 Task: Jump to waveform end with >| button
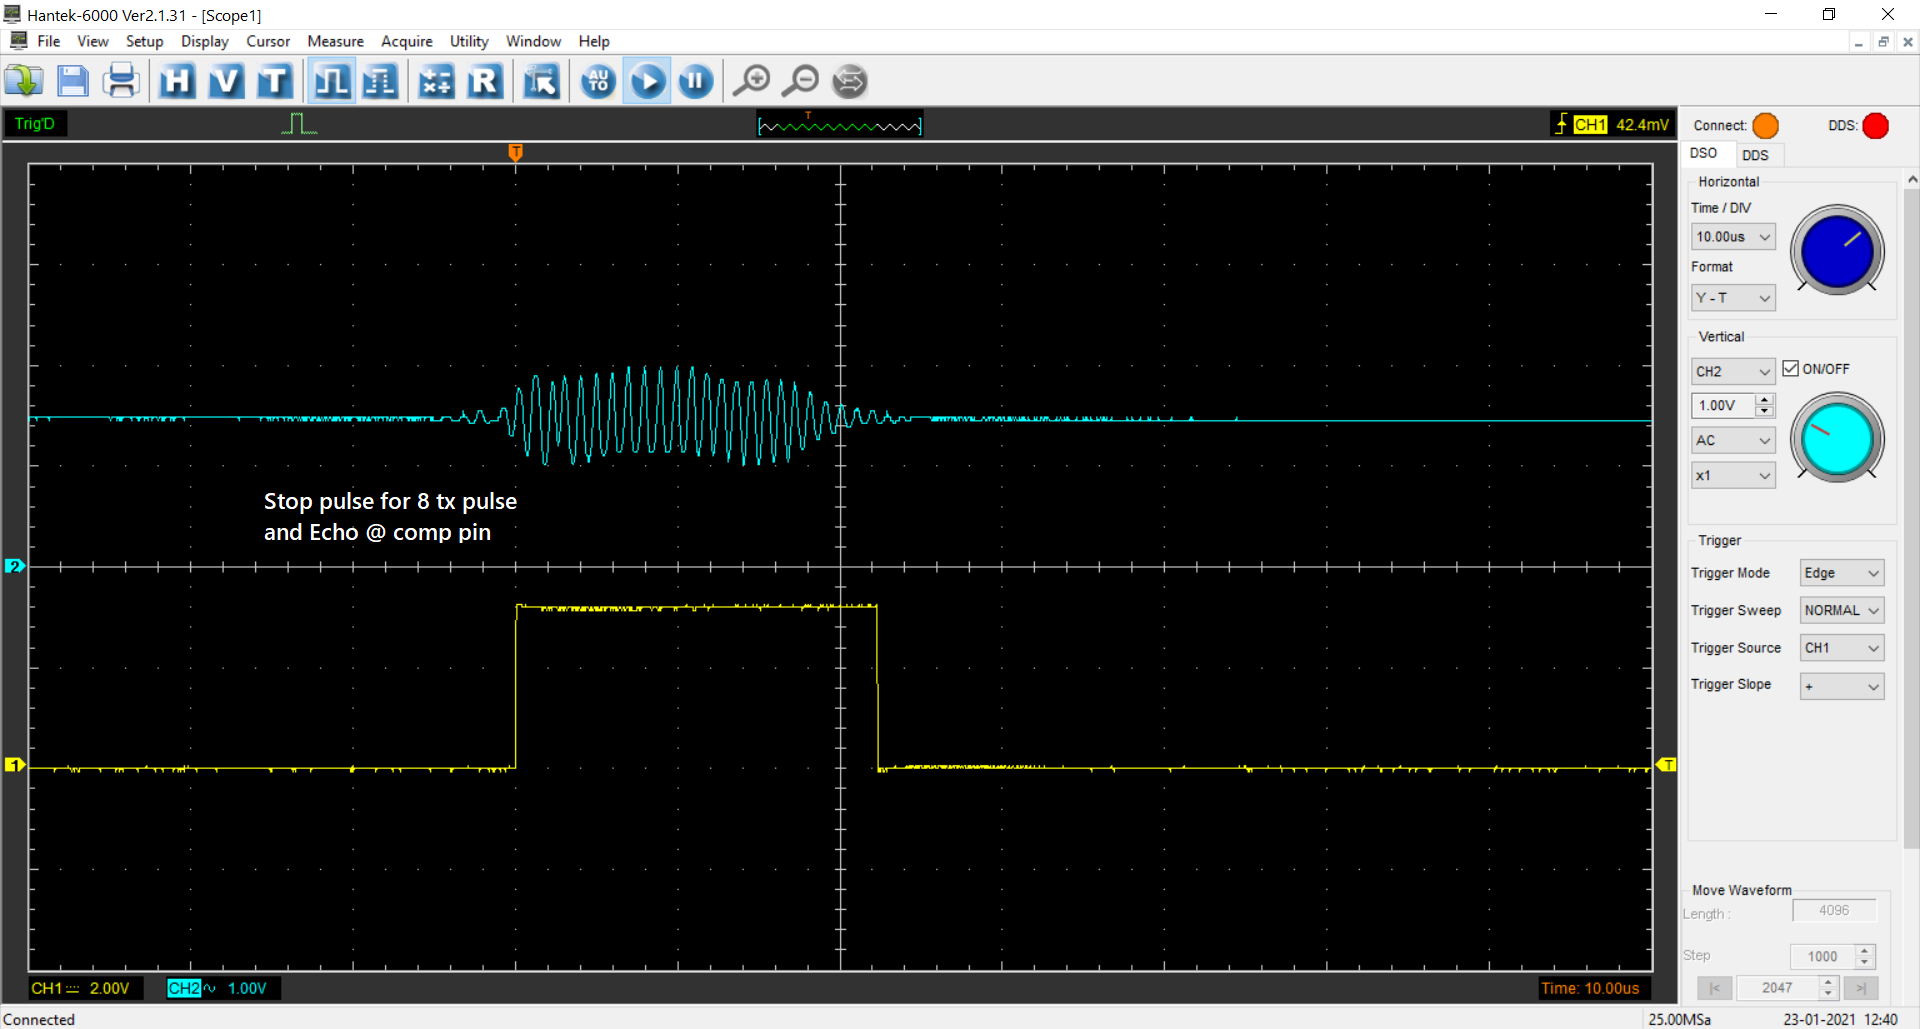pyautogui.click(x=1861, y=988)
